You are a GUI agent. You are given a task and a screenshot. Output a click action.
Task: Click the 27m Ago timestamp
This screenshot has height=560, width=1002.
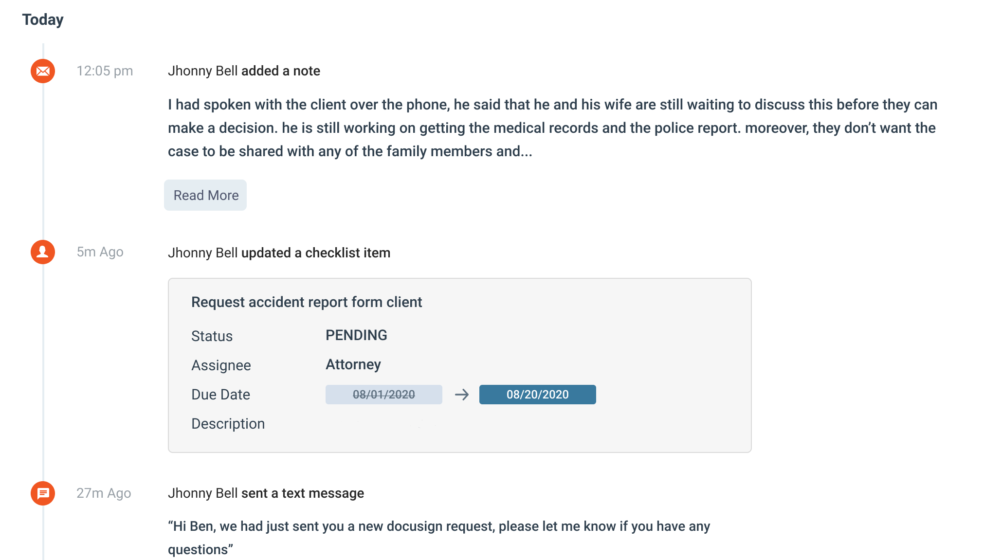[104, 493]
